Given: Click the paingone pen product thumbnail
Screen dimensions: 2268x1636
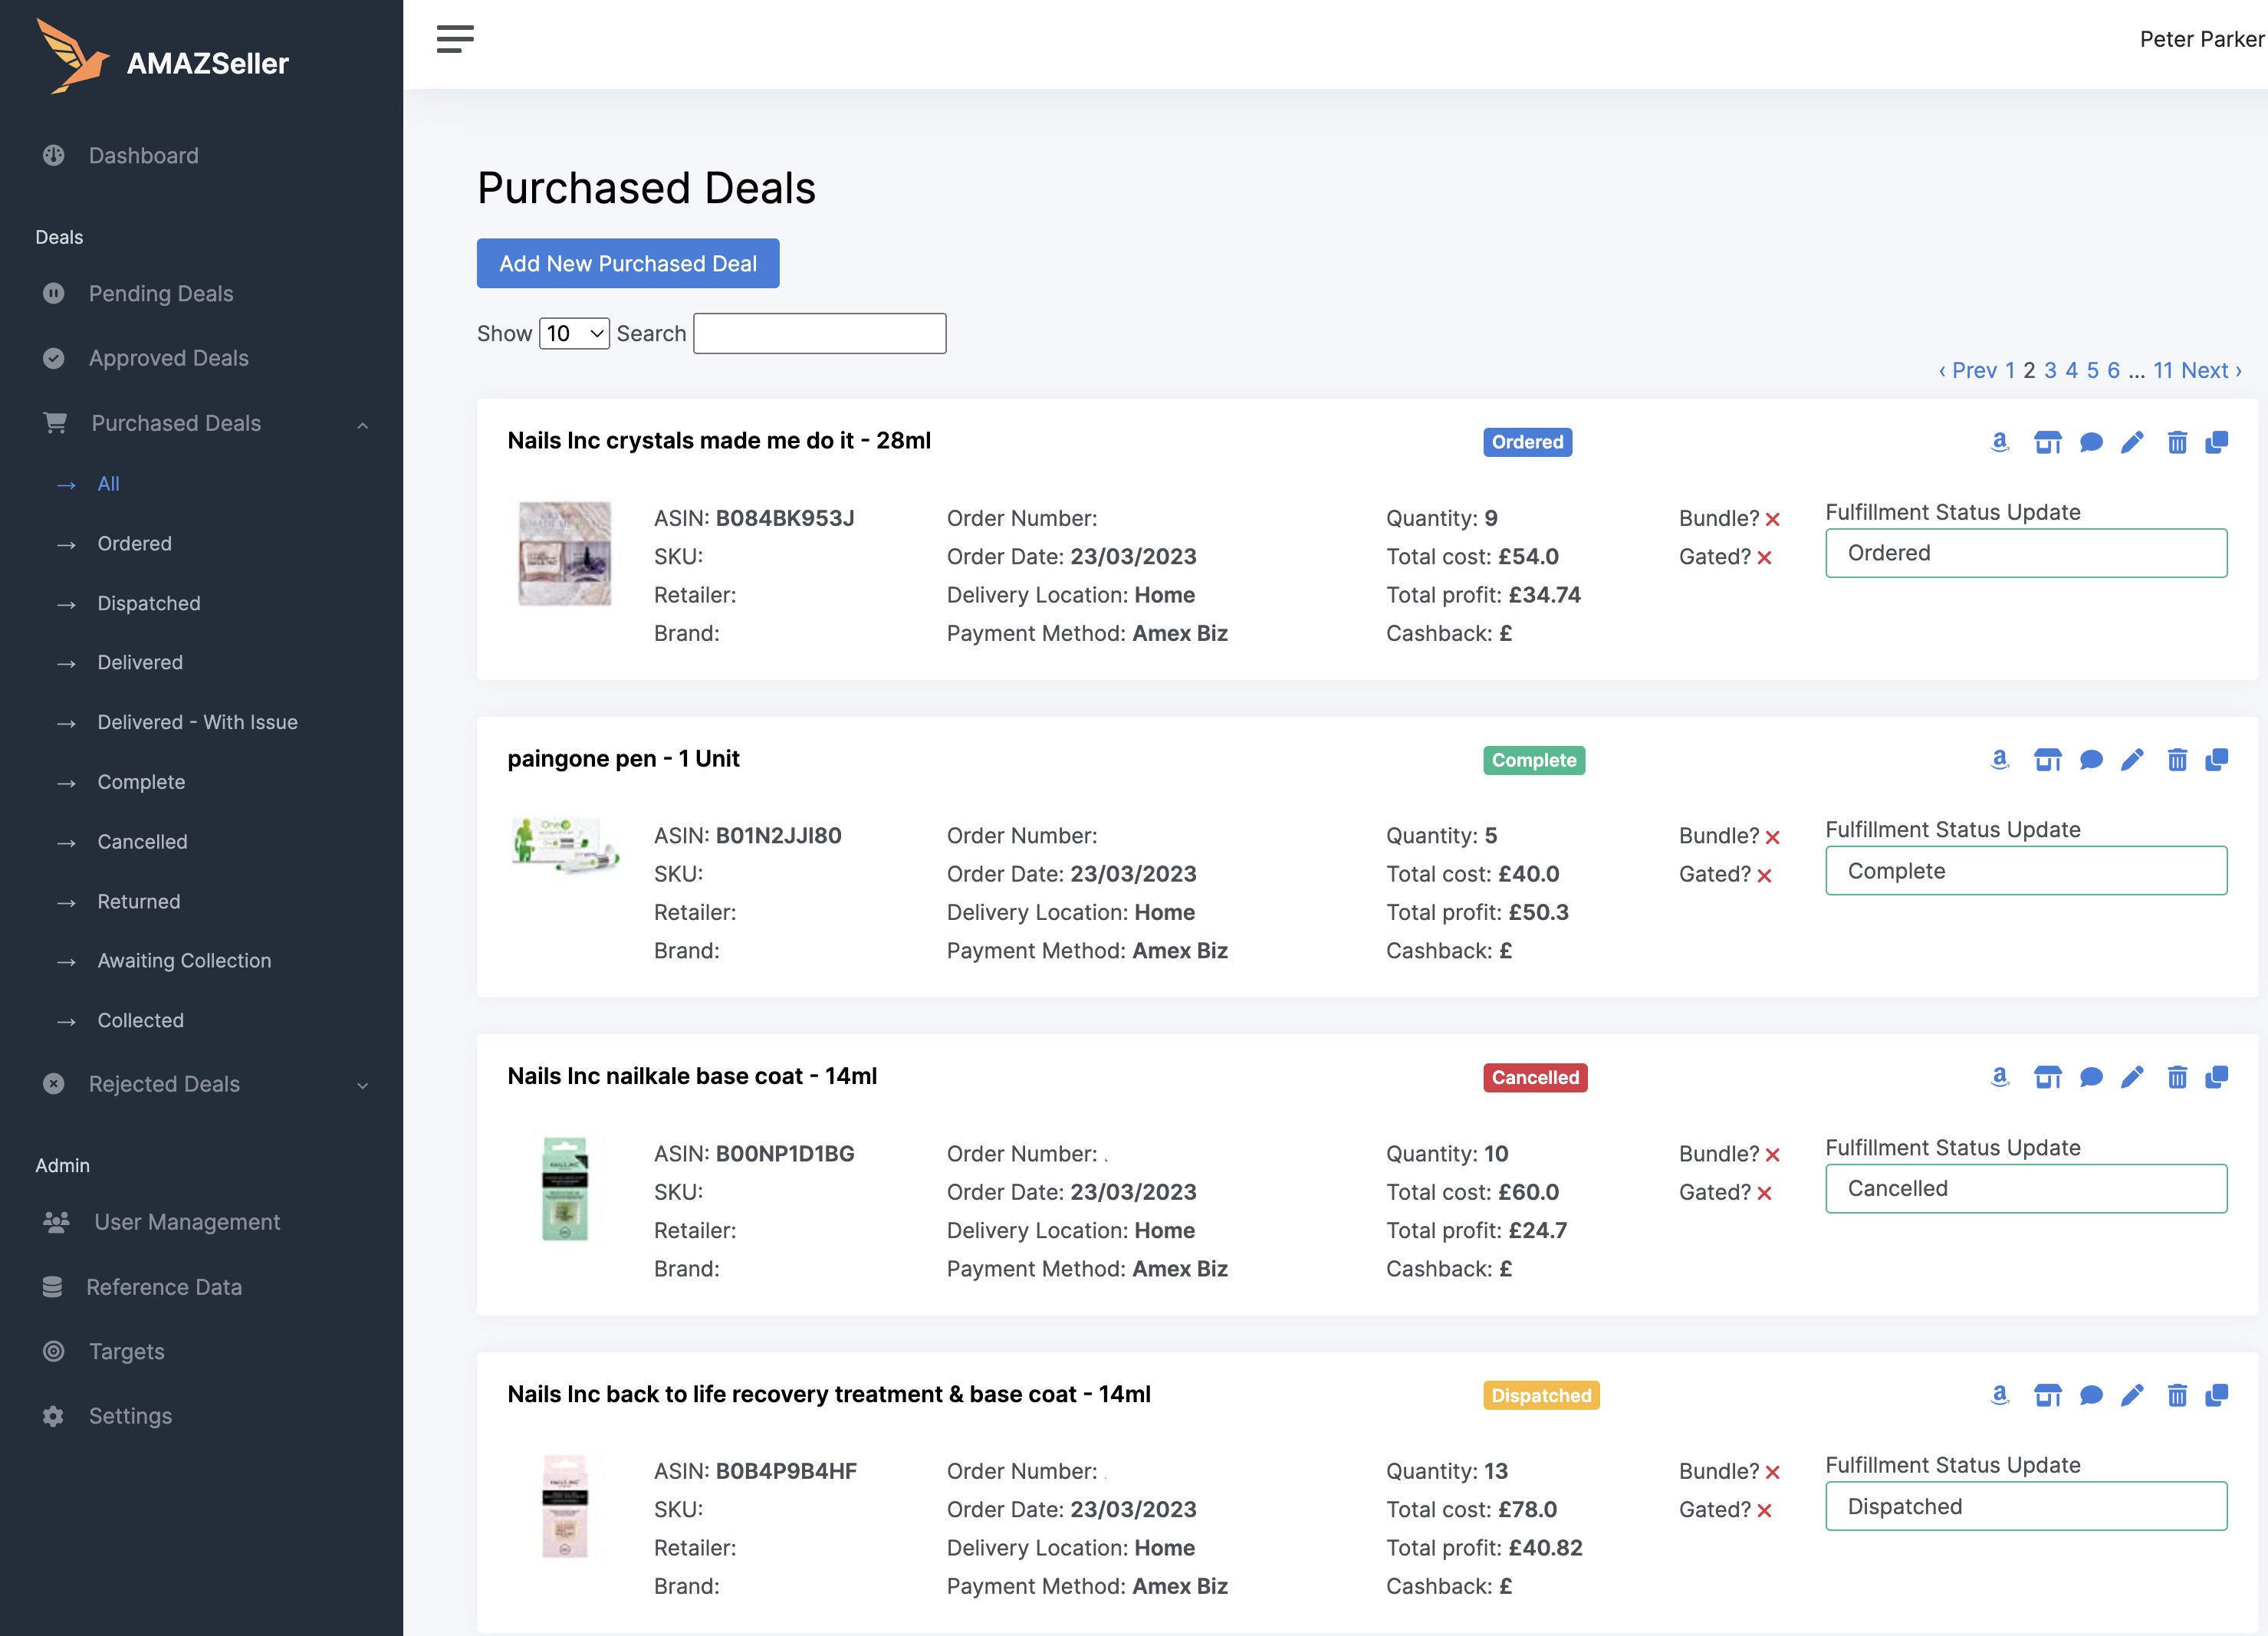Looking at the screenshot, I should tap(564, 844).
